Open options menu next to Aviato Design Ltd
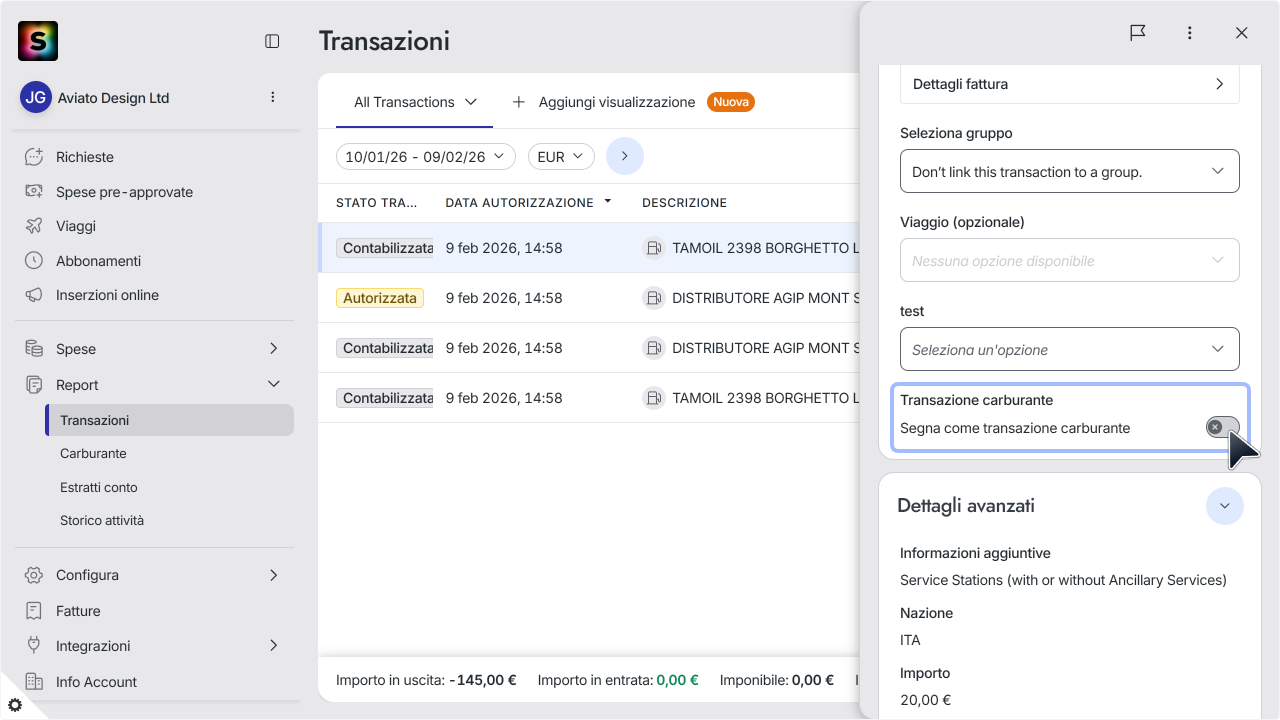Viewport: 1280px width, 720px height. (x=273, y=97)
